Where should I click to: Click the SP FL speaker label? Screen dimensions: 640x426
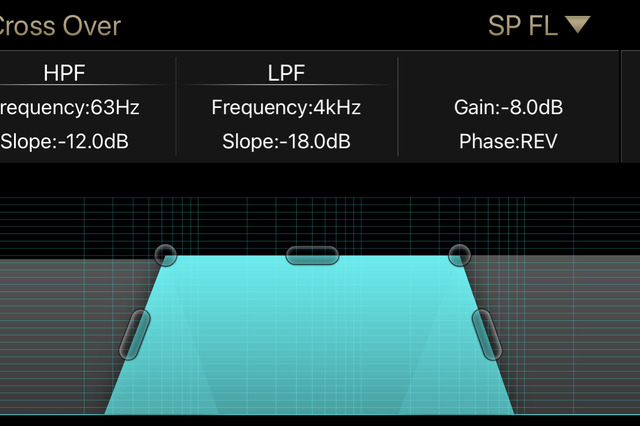click(x=523, y=26)
